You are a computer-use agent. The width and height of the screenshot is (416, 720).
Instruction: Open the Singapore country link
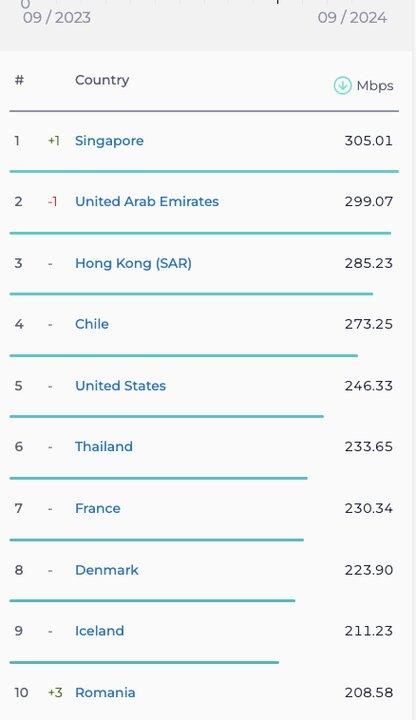(x=109, y=141)
